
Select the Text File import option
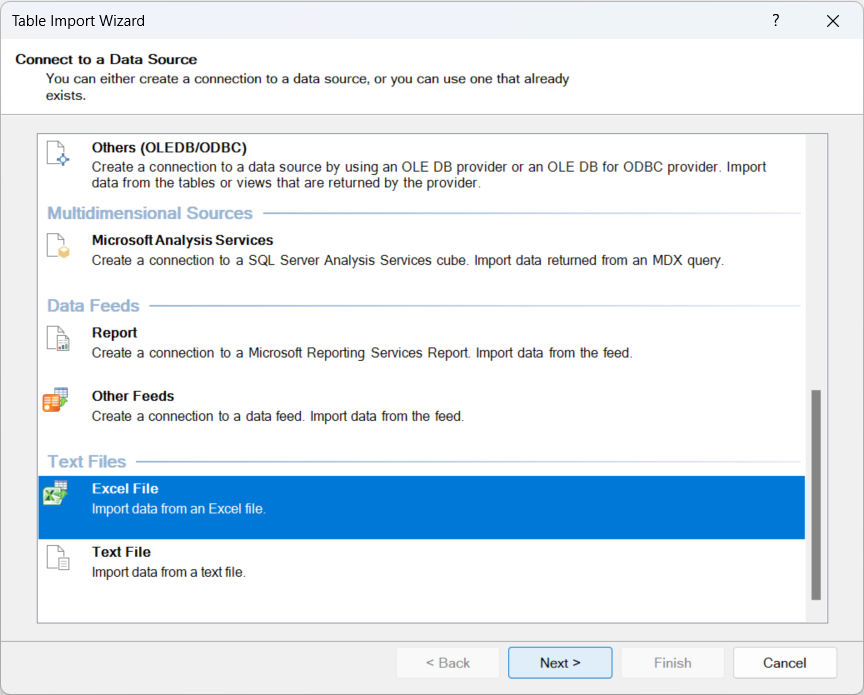pyautogui.click(x=300, y=560)
